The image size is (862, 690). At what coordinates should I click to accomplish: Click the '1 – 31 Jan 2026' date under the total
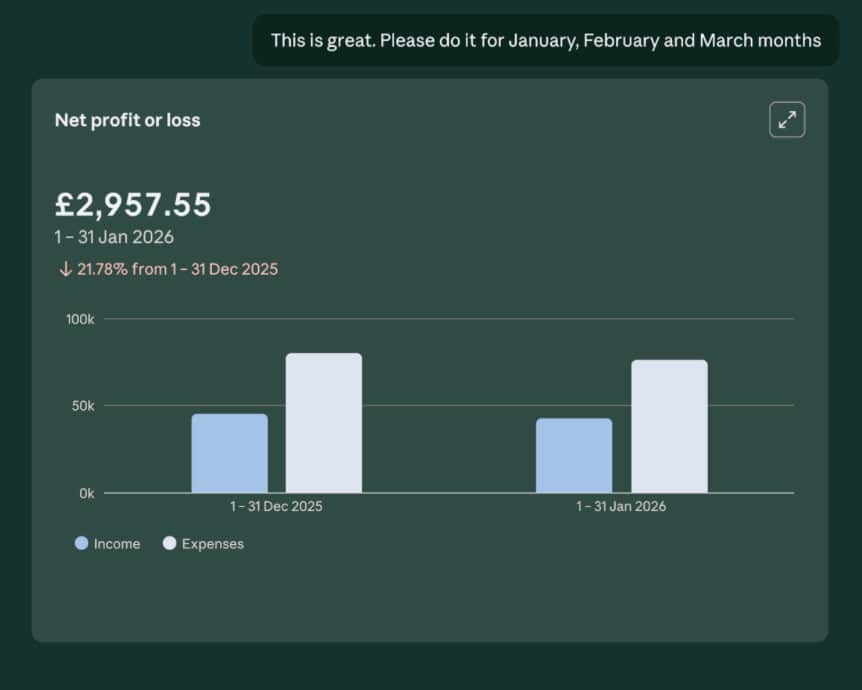(114, 237)
